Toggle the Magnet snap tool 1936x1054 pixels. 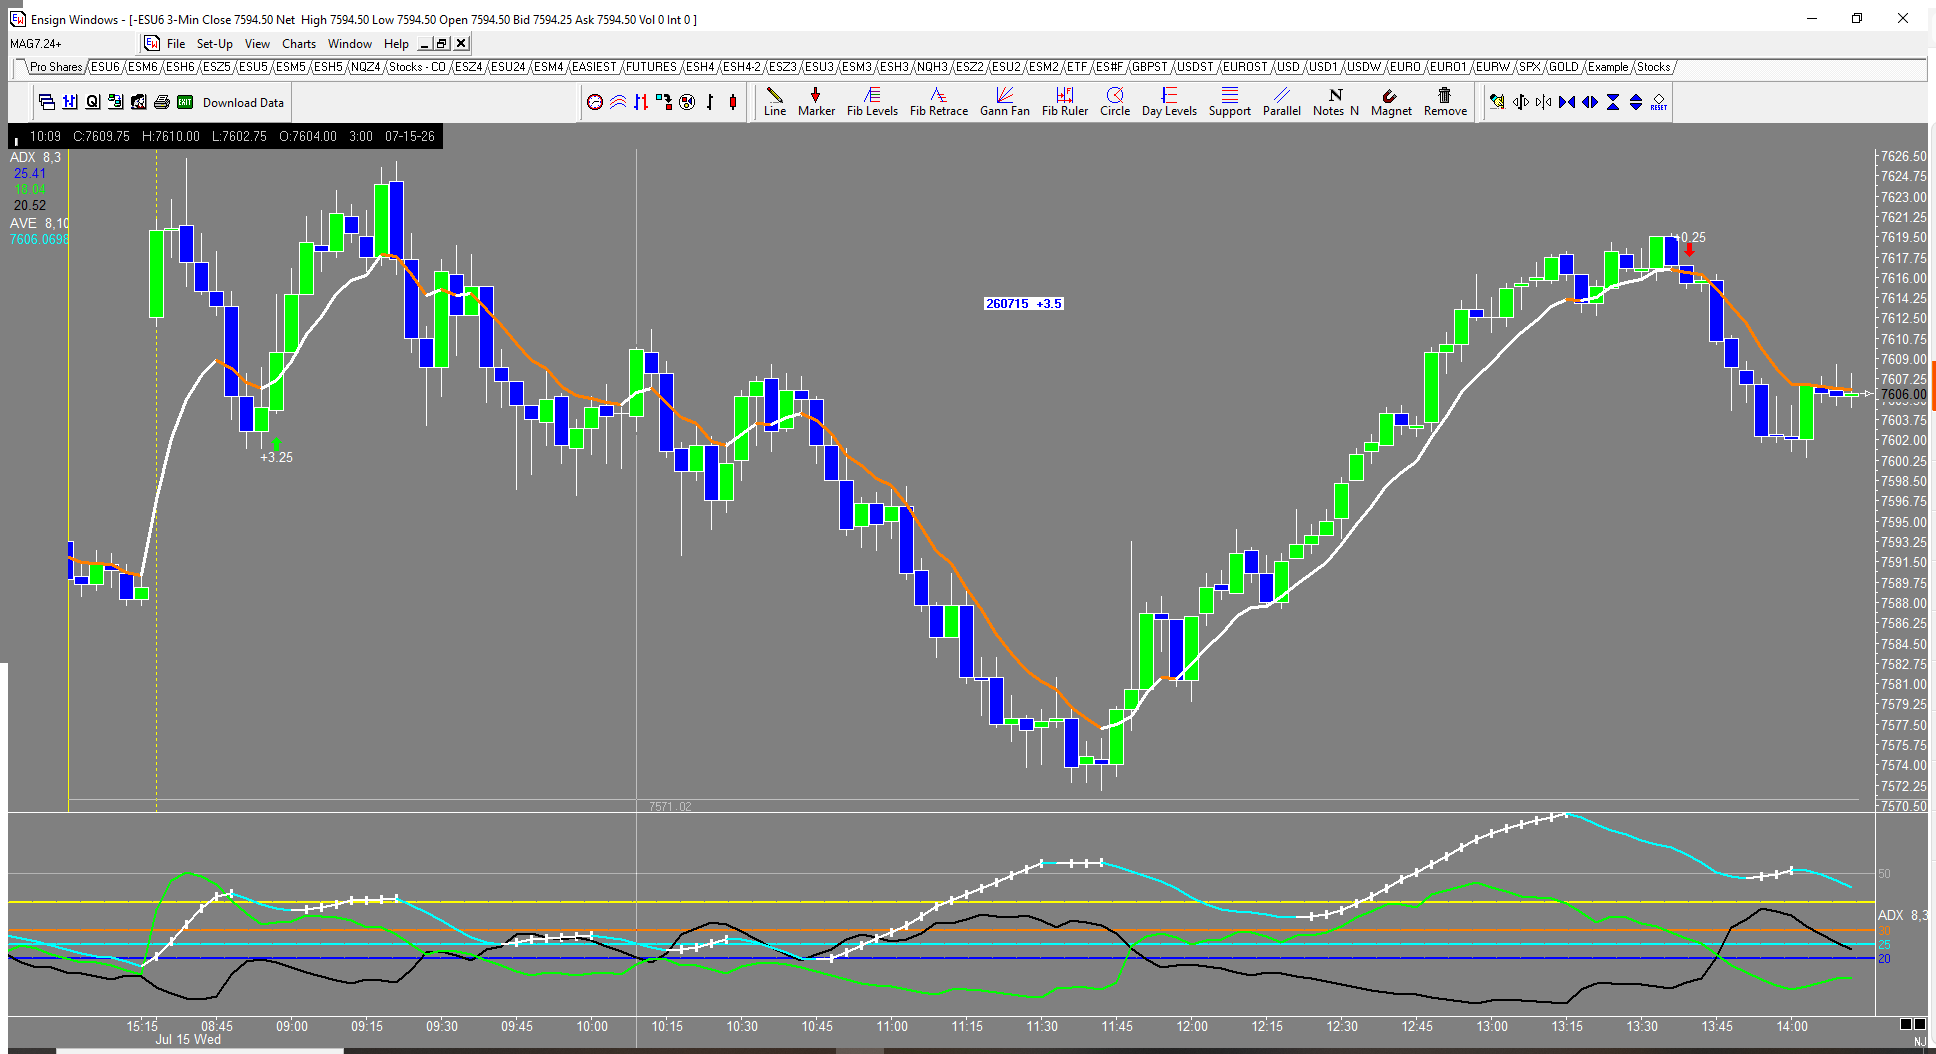(x=1391, y=102)
